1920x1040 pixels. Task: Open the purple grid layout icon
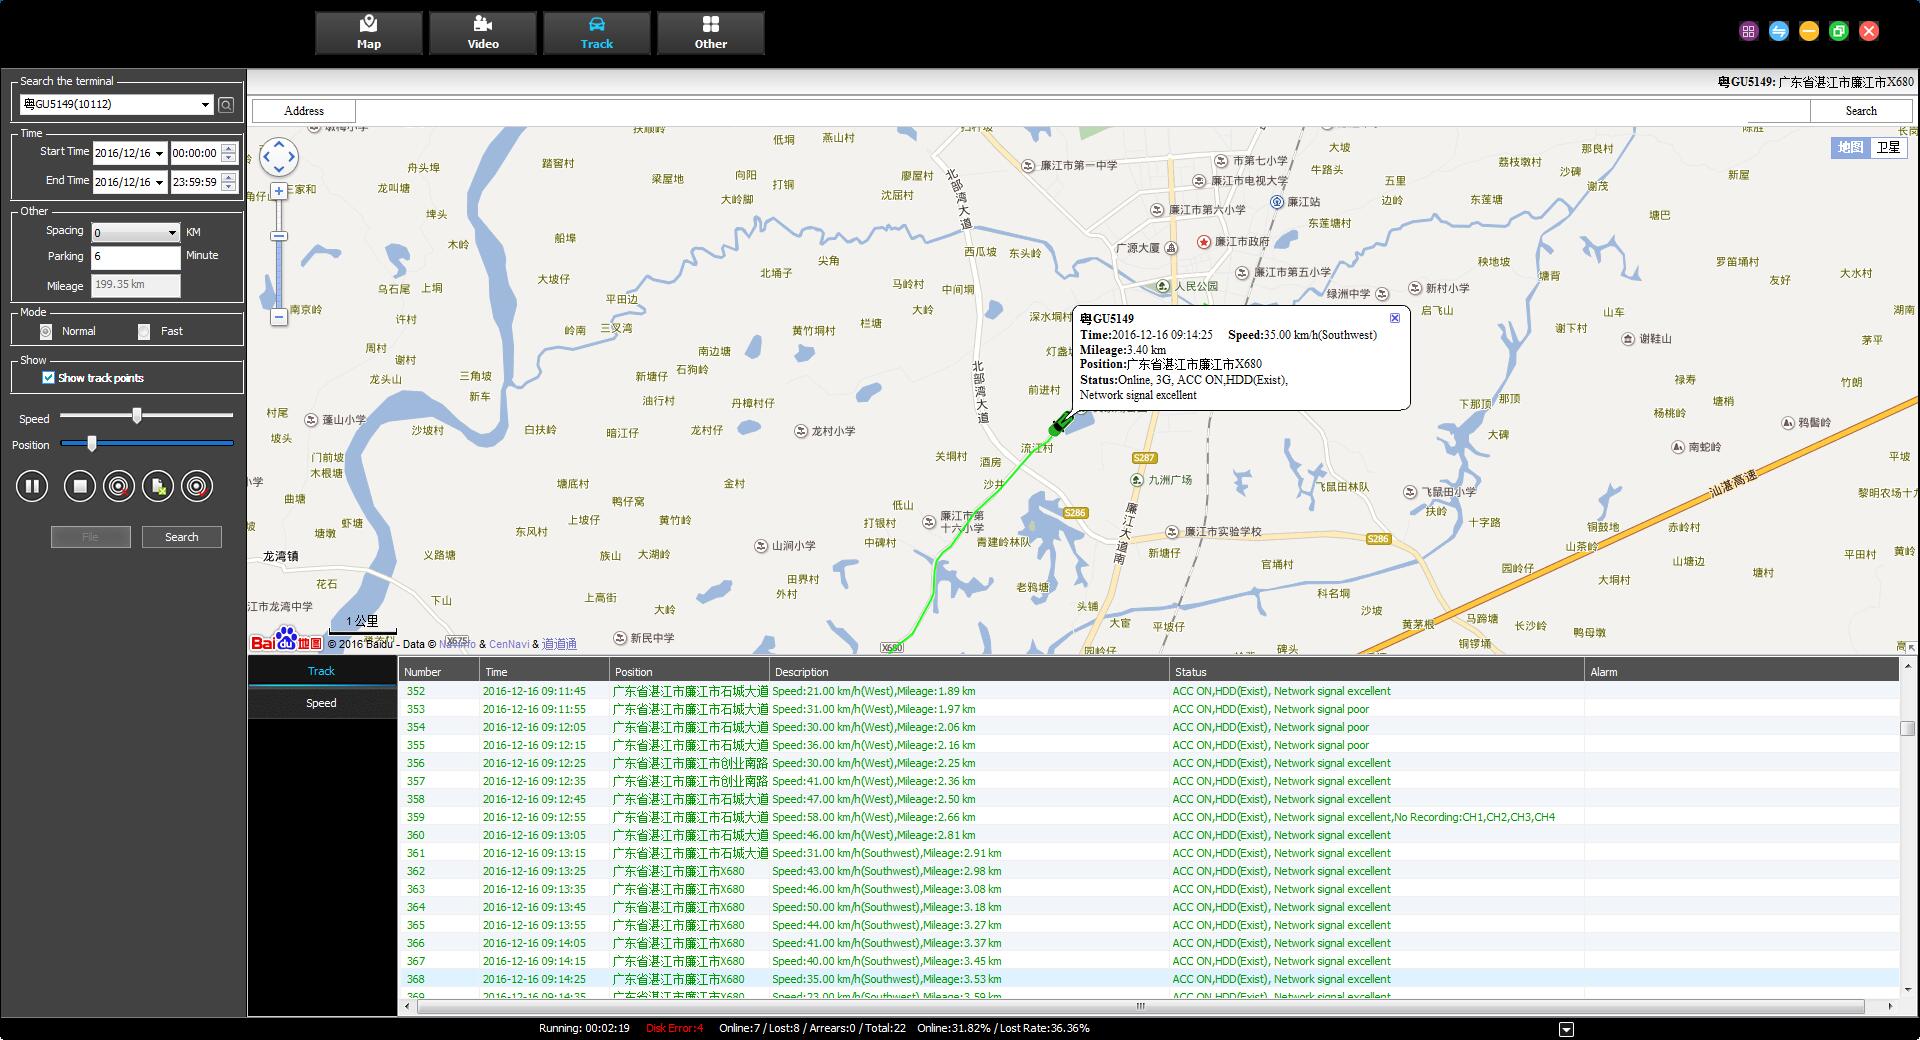1748,31
